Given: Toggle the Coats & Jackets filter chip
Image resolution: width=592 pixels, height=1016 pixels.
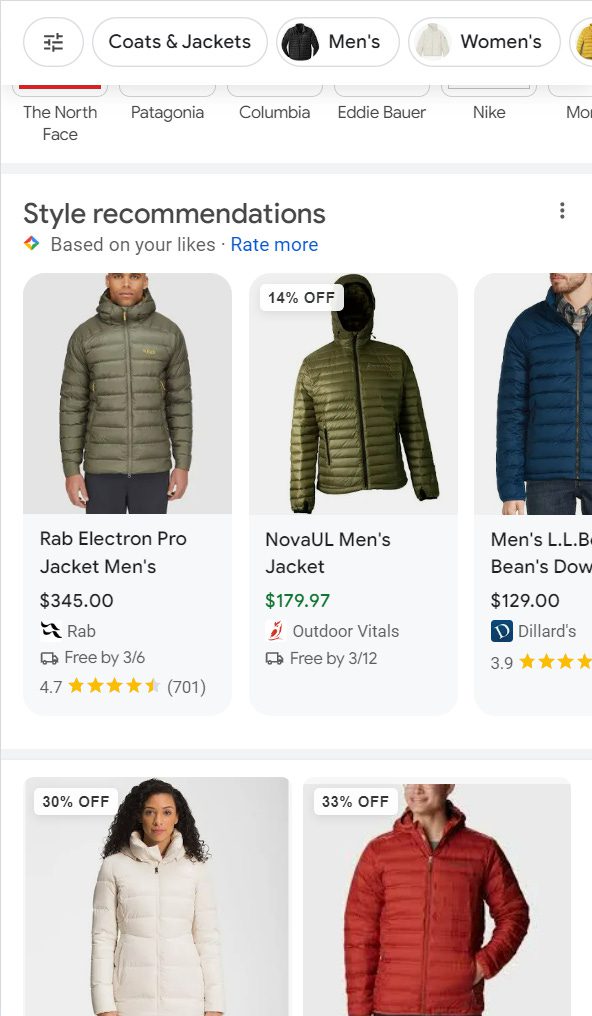Looking at the screenshot, I should click(x=179, y=41).
